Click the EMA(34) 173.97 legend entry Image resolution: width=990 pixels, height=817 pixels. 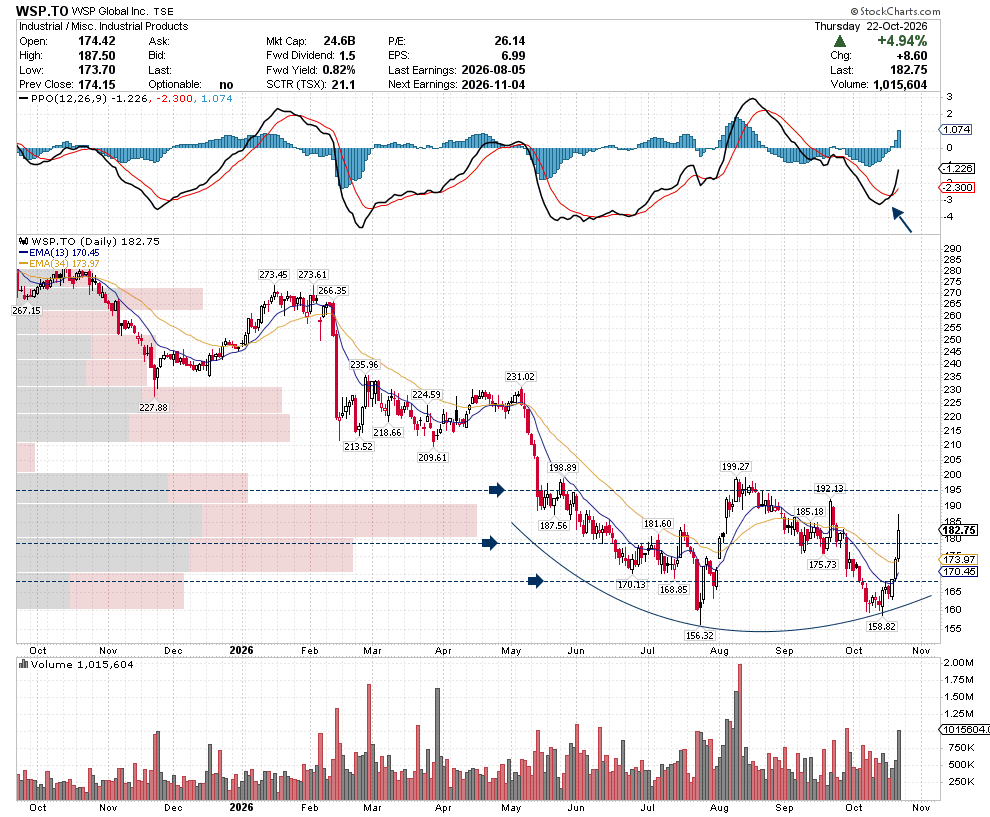pyautogui.click(x=59, y=263)
